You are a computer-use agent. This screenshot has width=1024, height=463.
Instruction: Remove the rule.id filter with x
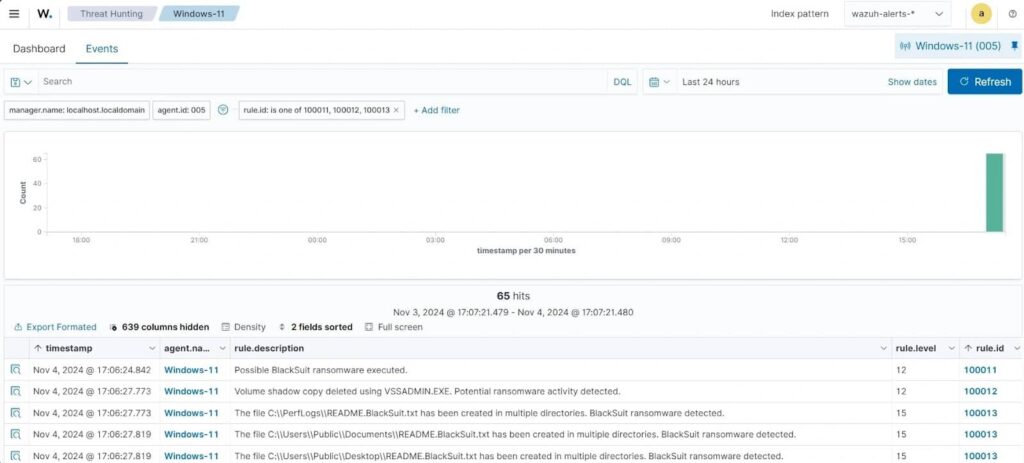[396, 110]
